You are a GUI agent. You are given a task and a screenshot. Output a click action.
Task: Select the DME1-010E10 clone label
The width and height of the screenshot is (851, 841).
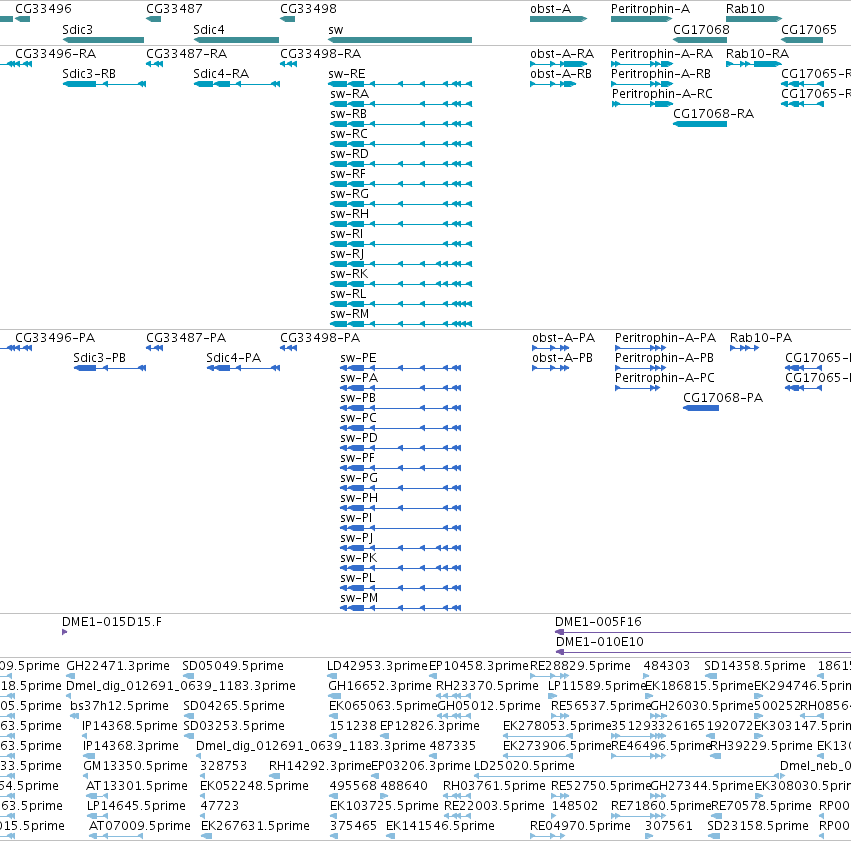600,642
